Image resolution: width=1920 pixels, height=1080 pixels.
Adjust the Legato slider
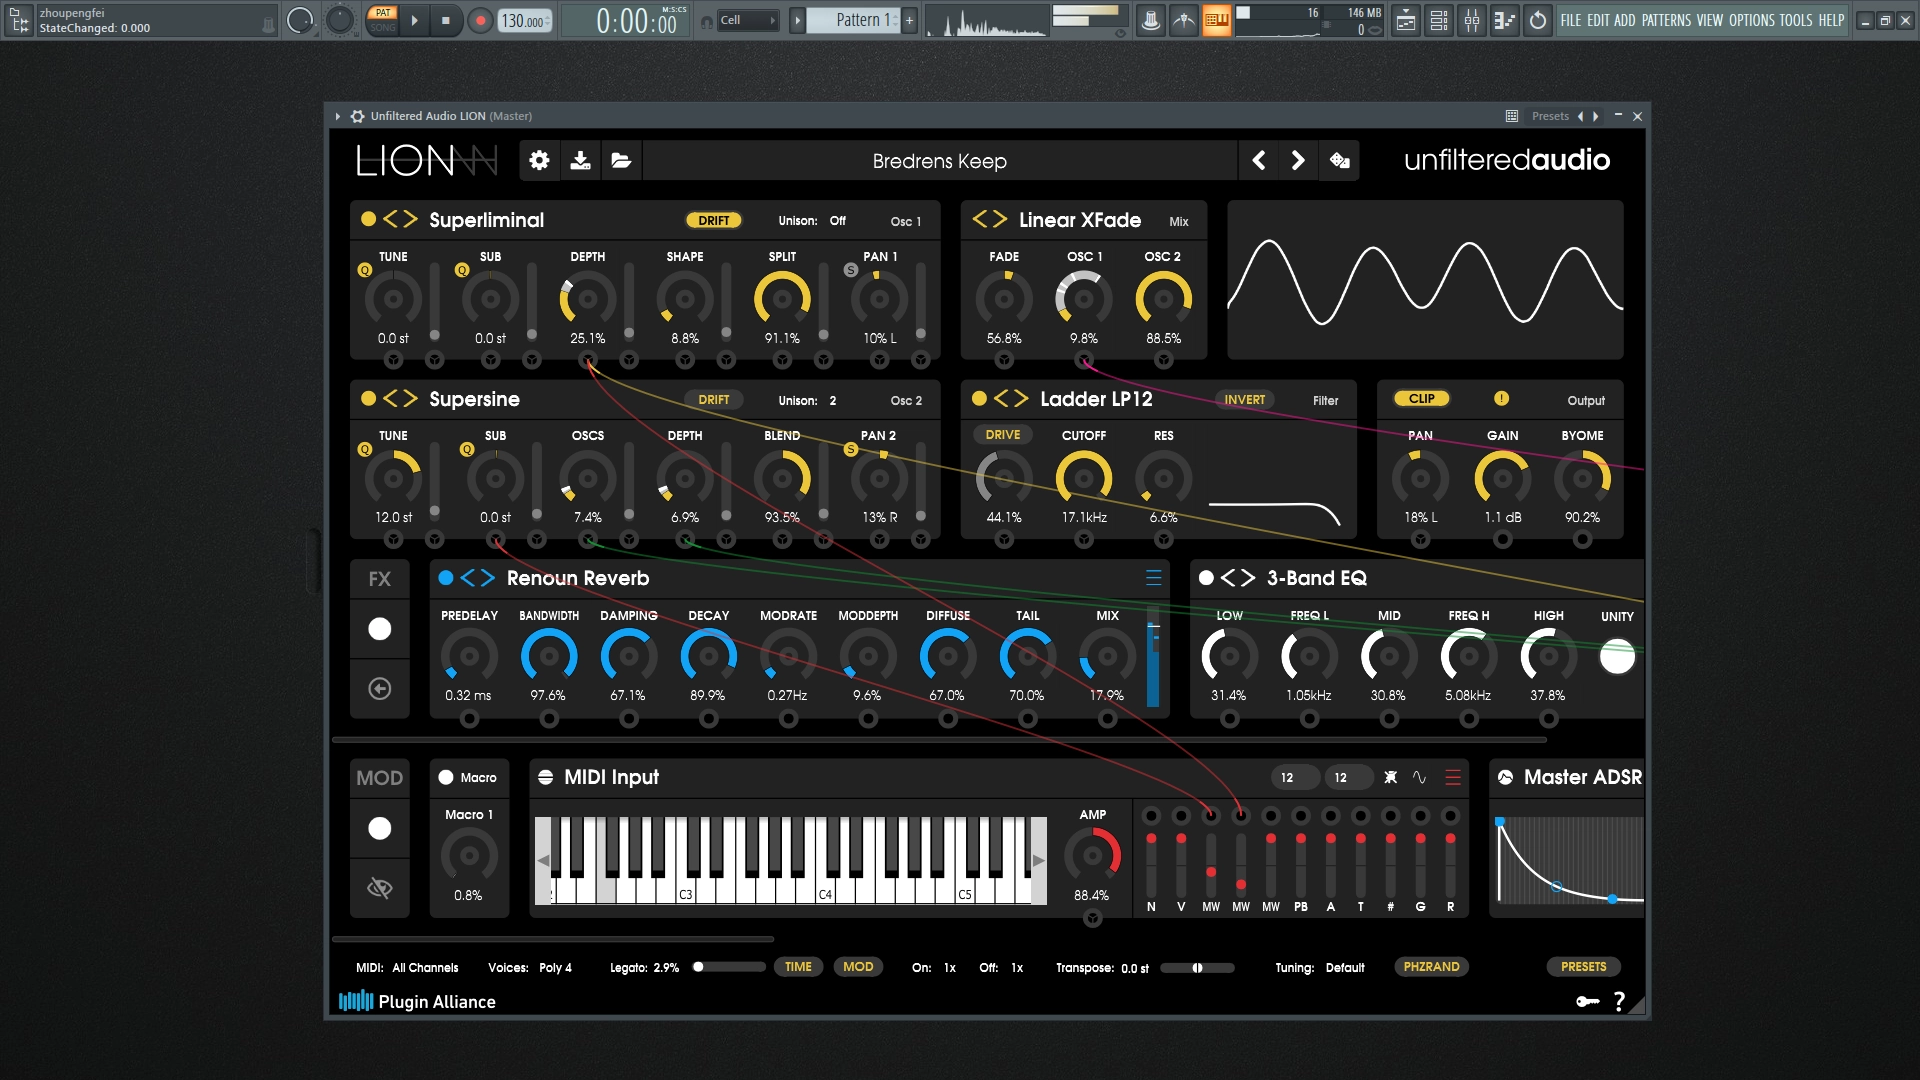click(x=728, y=967)
